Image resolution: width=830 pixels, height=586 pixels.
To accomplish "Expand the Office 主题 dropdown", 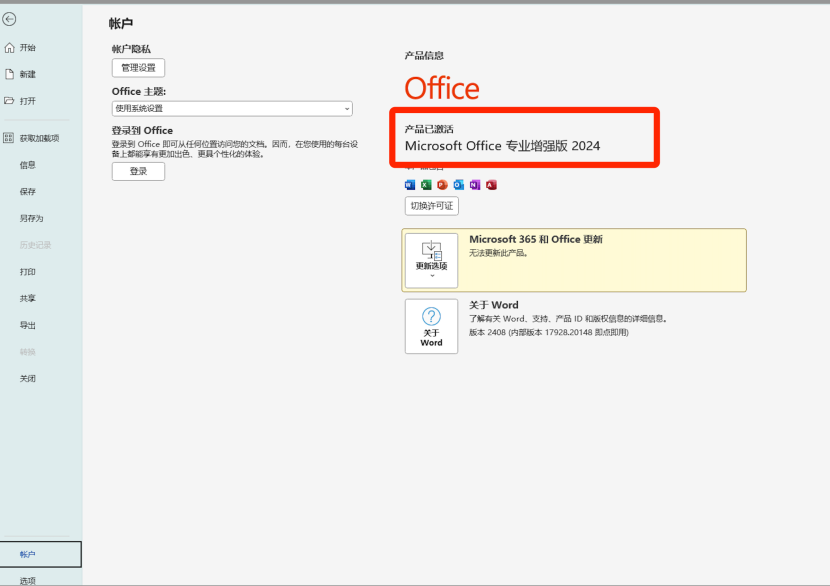I will pyautogui.click(x=232, y=109).
